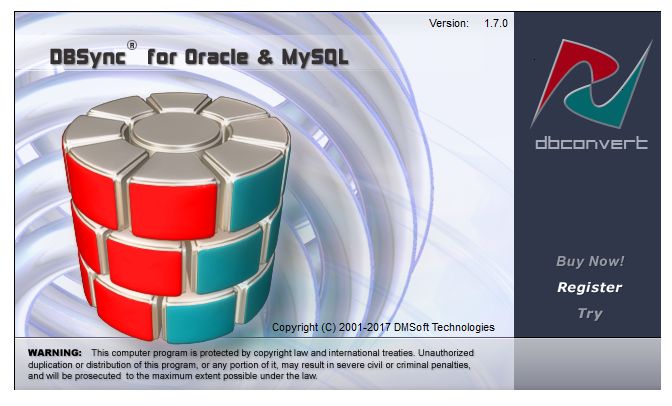Choose Try to start trial
Image resolution: width=672 pixels, height=406 pixels.
coord(590,313)
